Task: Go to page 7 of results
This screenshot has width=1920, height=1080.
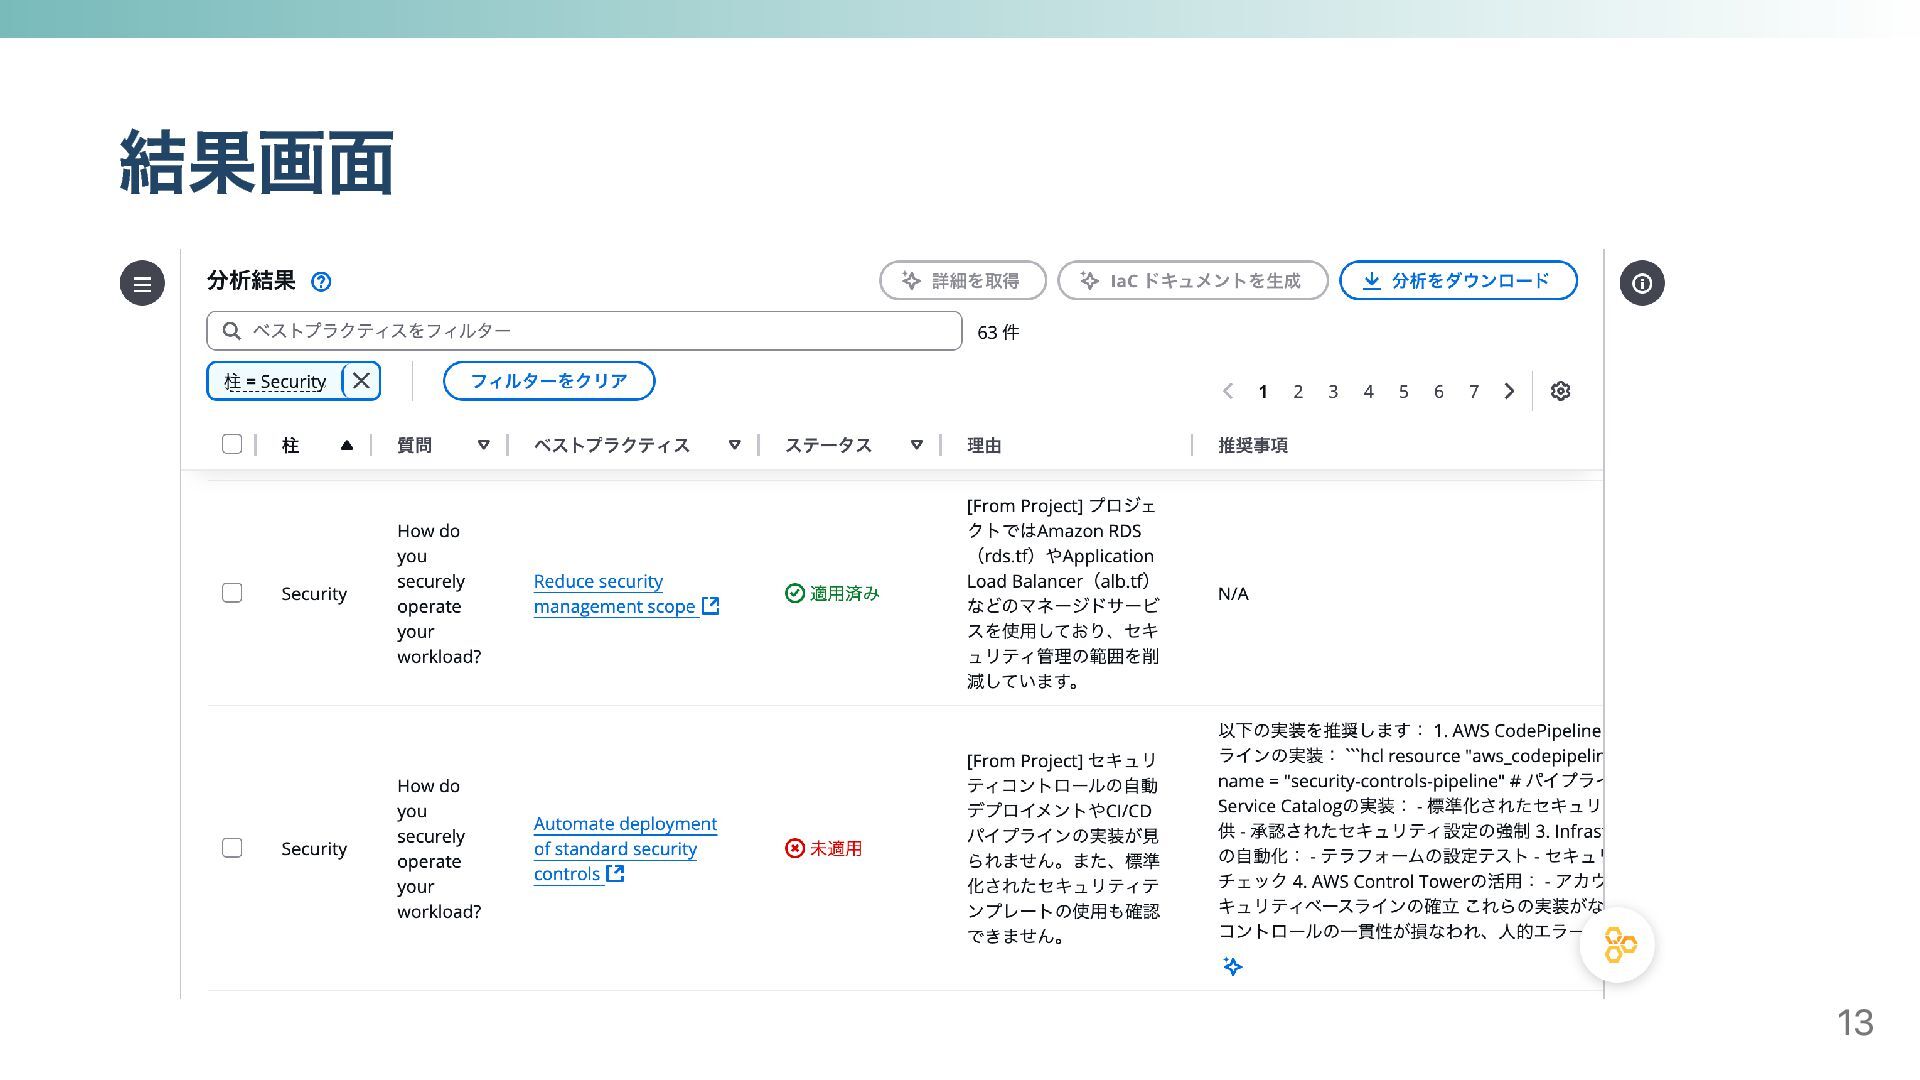Action: pyautogui.click(x=1473, y=392)
